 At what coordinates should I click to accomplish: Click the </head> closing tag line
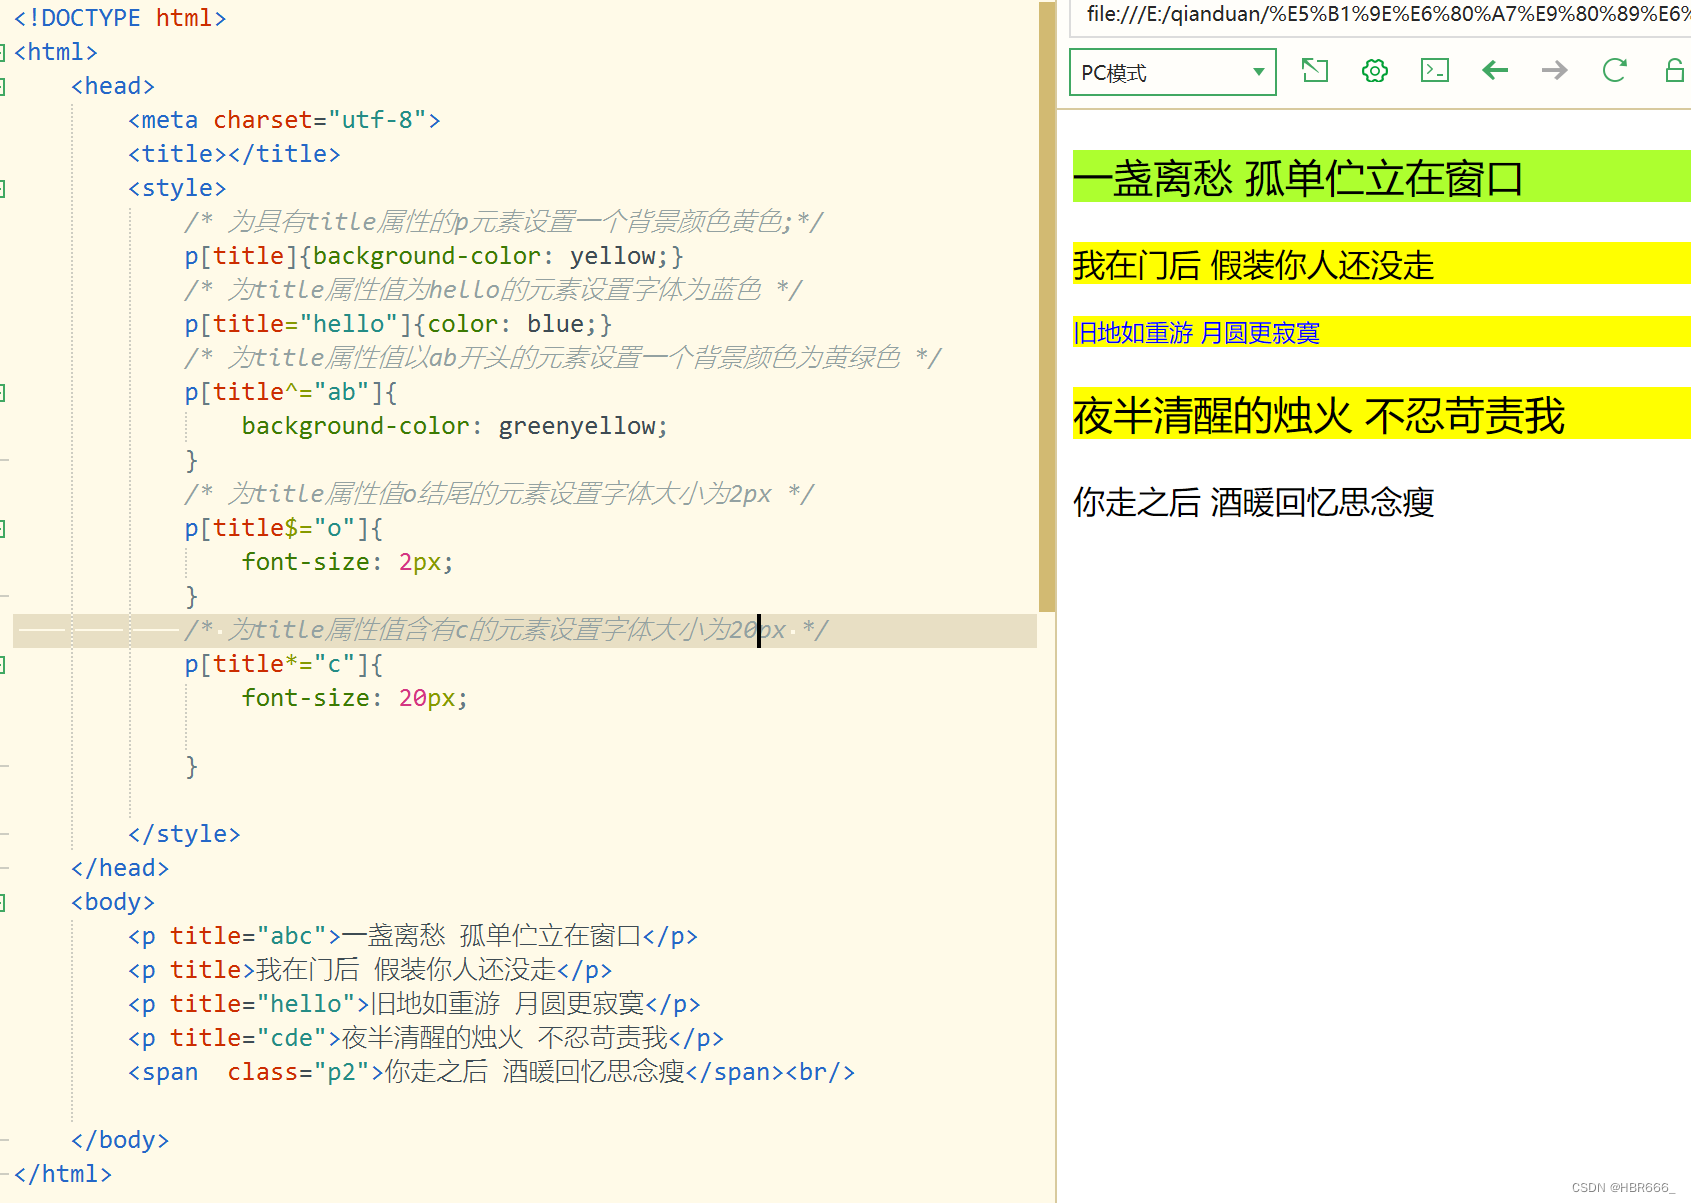pyautogui.click(x=120, y=868)
